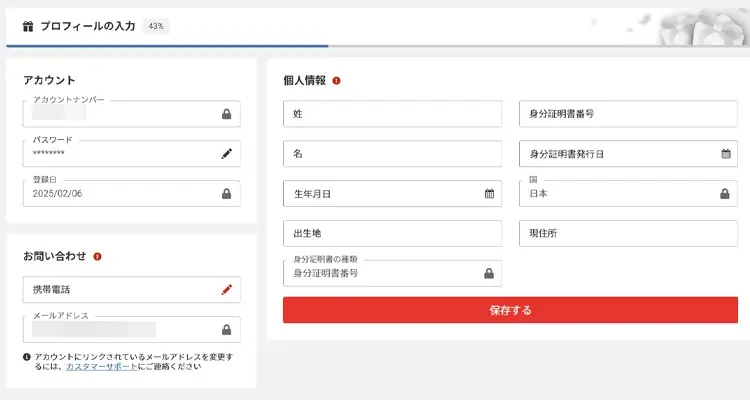Click red warning icon next to お問い合わせ
The image size is (750, 400).
point(98,256)
